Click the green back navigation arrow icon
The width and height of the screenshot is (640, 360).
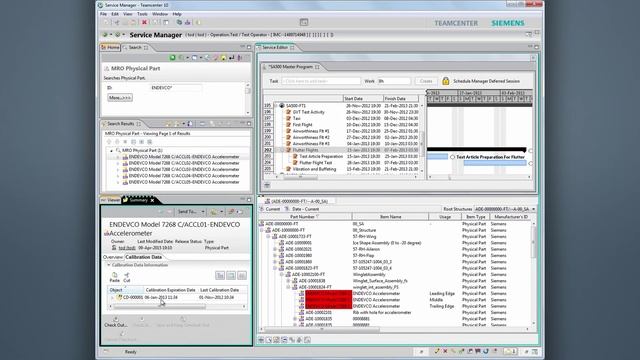(x=105, y=35)
